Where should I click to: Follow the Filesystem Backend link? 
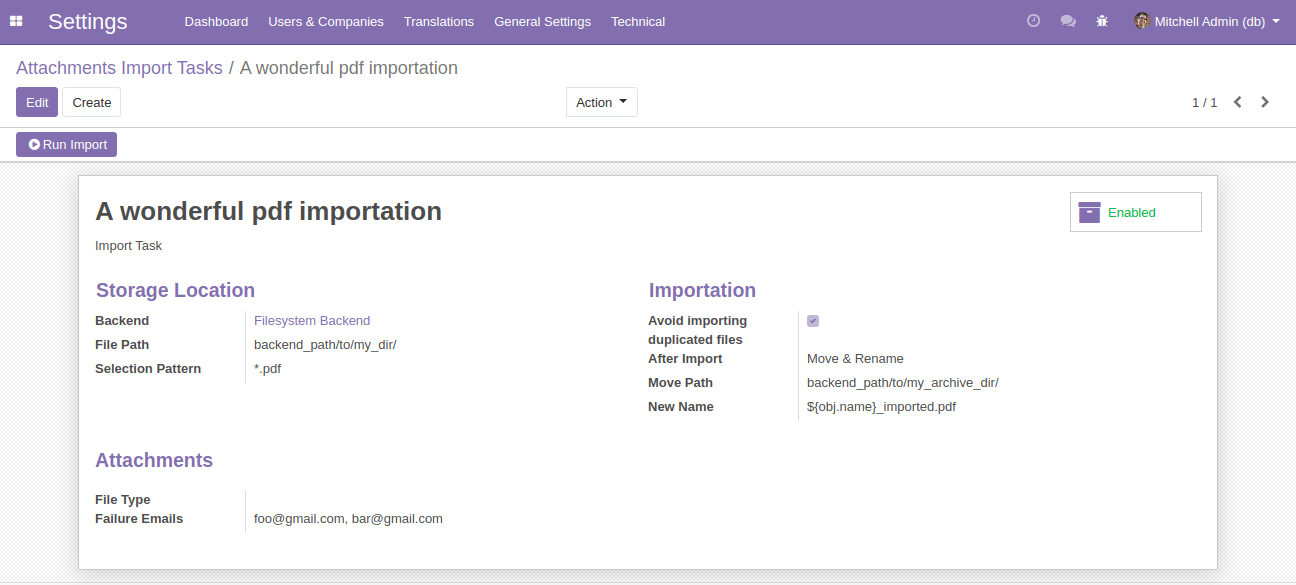(312, 321)
